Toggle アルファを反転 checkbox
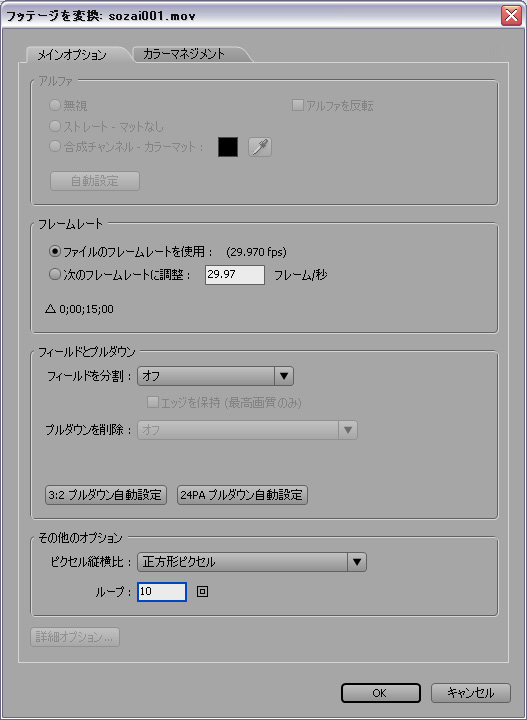The width and height of the screenshot is (527, 720). tap(298, 106)
